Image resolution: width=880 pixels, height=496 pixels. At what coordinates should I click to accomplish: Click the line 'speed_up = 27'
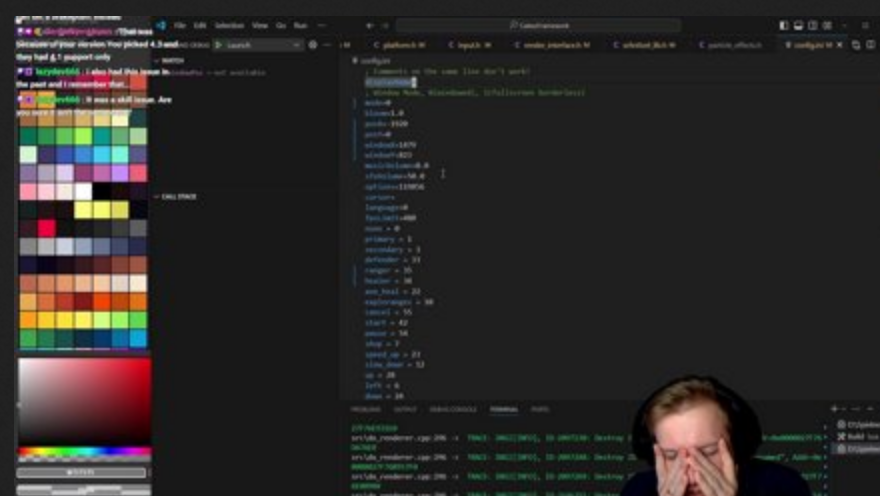(x=392, y=355)
